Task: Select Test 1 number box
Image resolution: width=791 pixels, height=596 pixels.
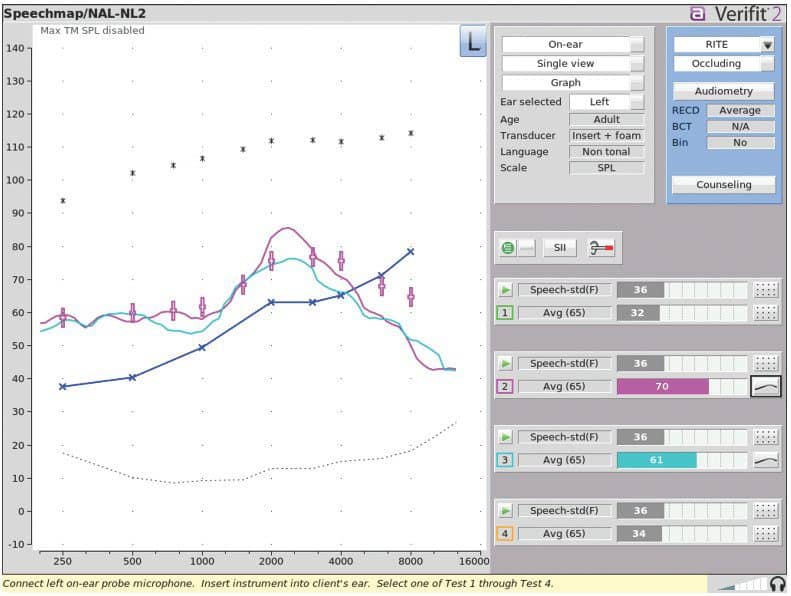Action: click(x=505, y=313)
